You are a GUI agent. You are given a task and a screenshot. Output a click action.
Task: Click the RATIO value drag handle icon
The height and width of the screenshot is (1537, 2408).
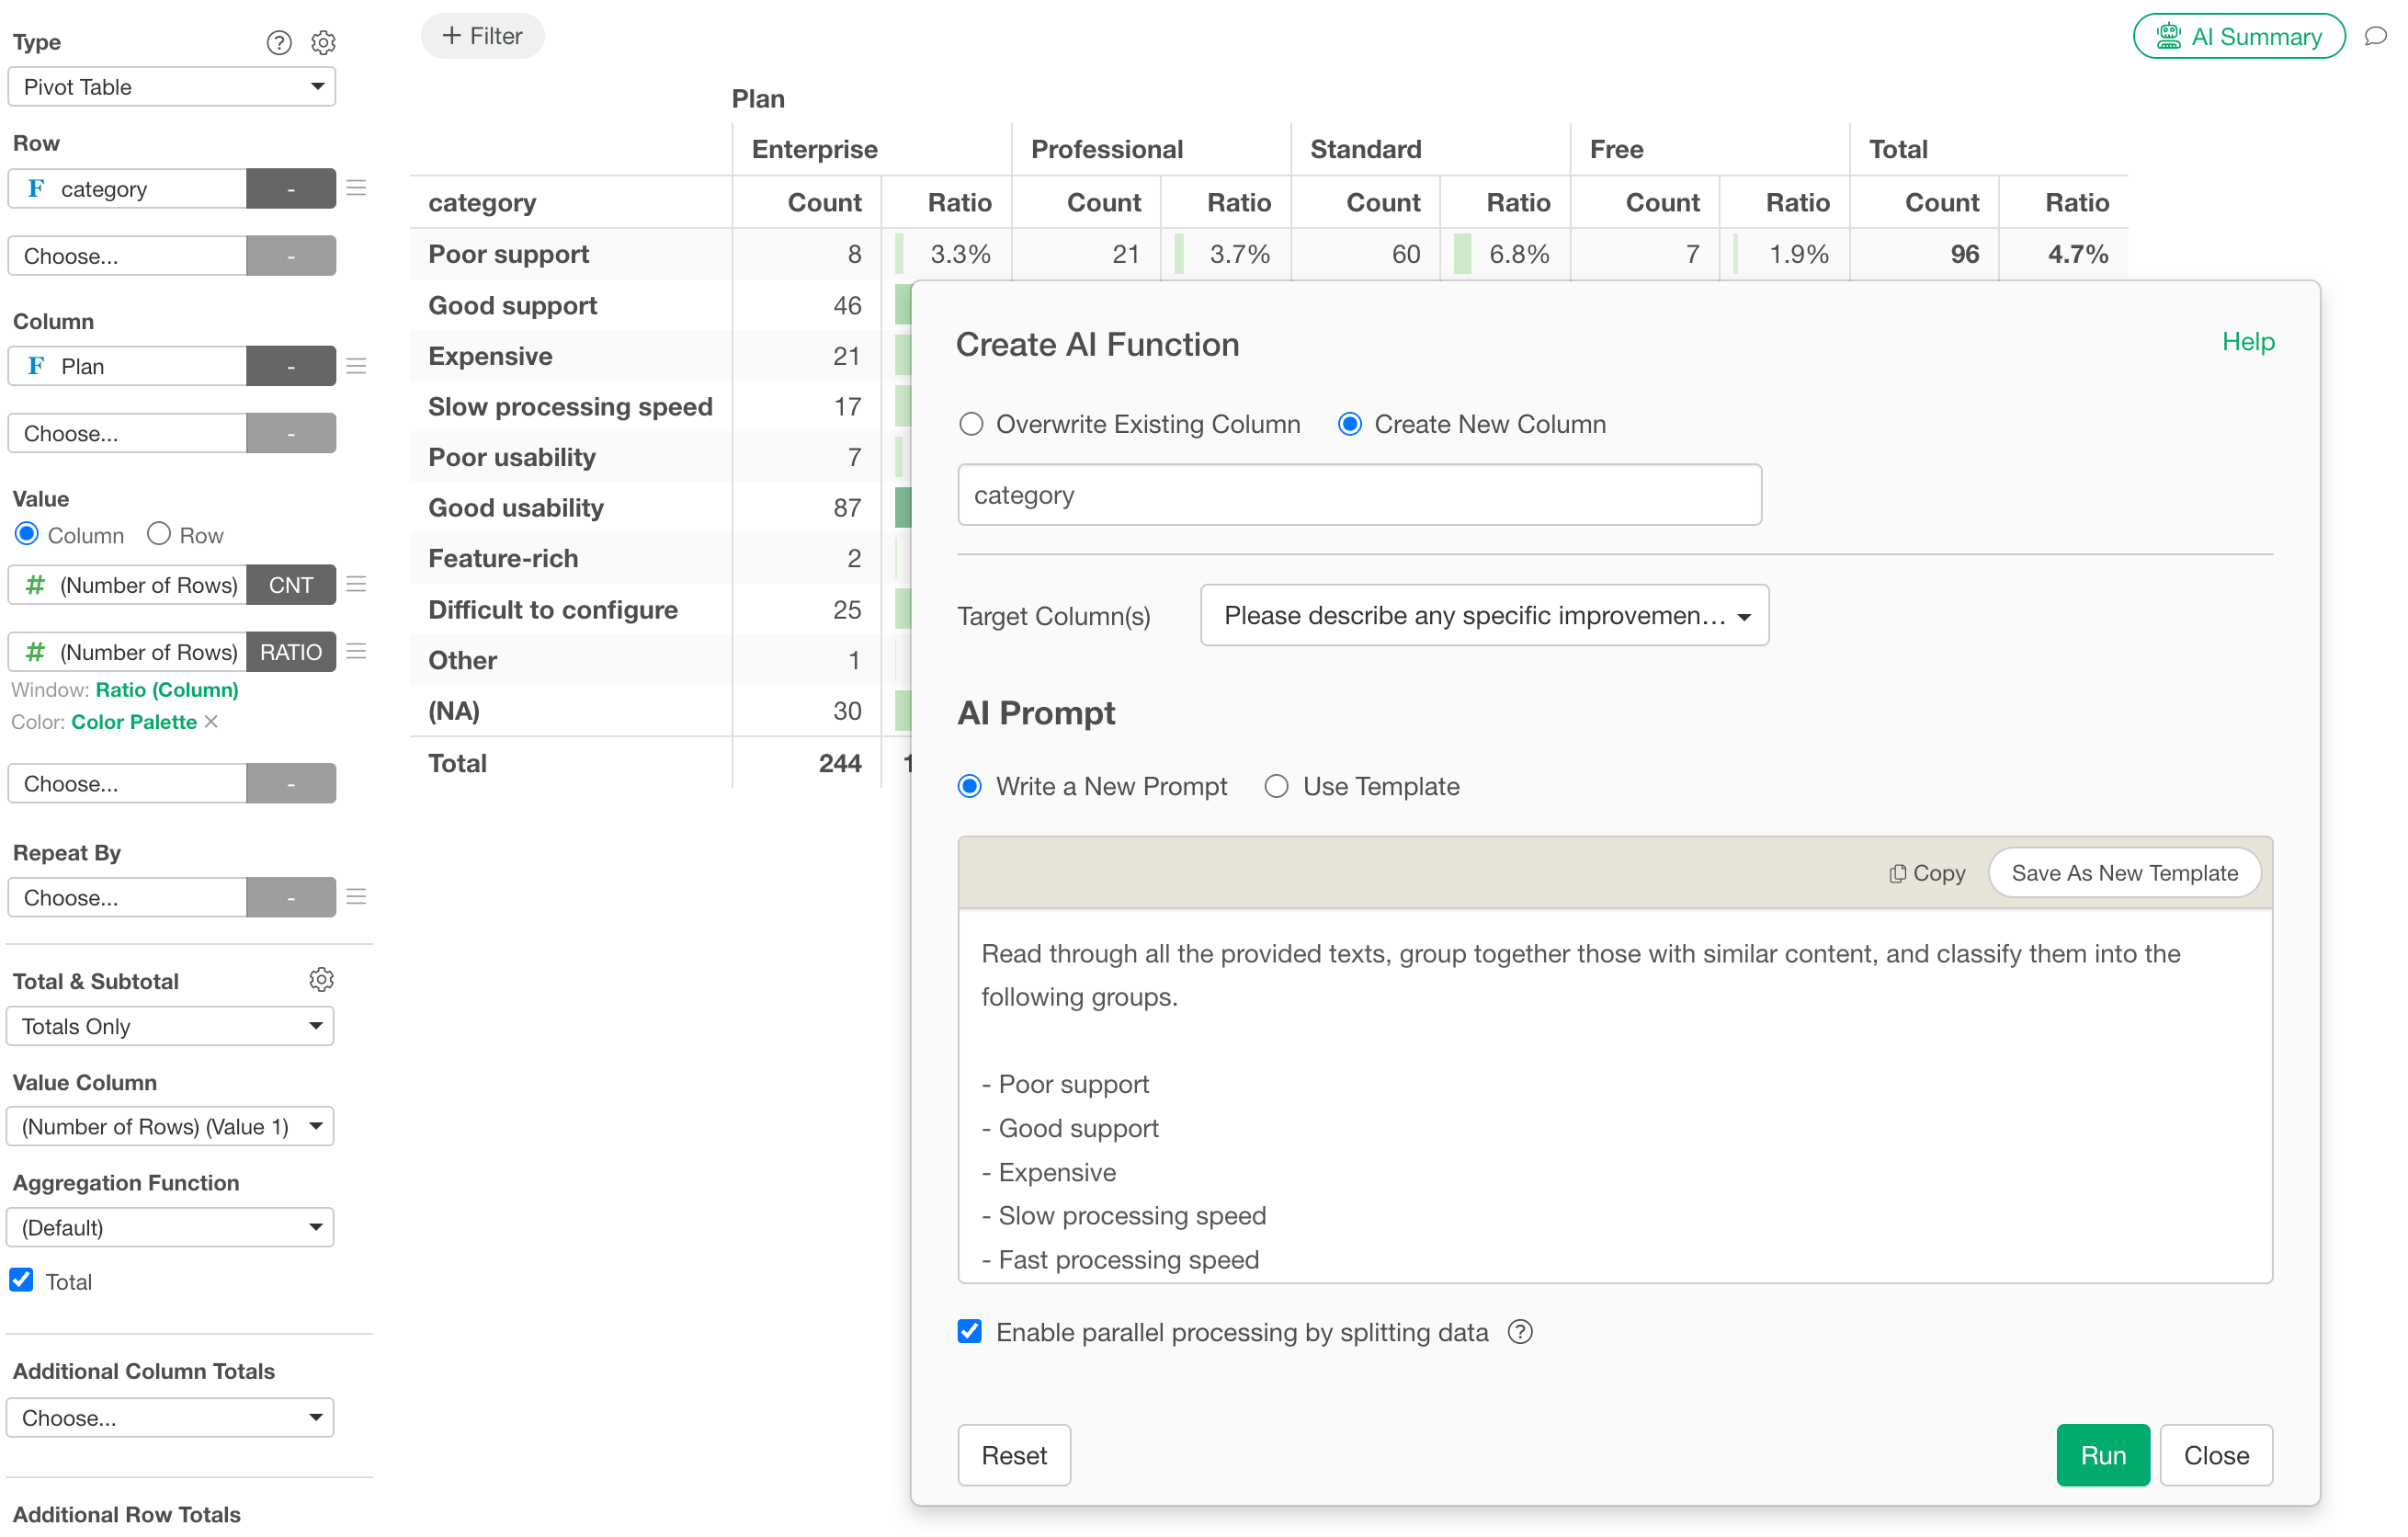[356, 651]
